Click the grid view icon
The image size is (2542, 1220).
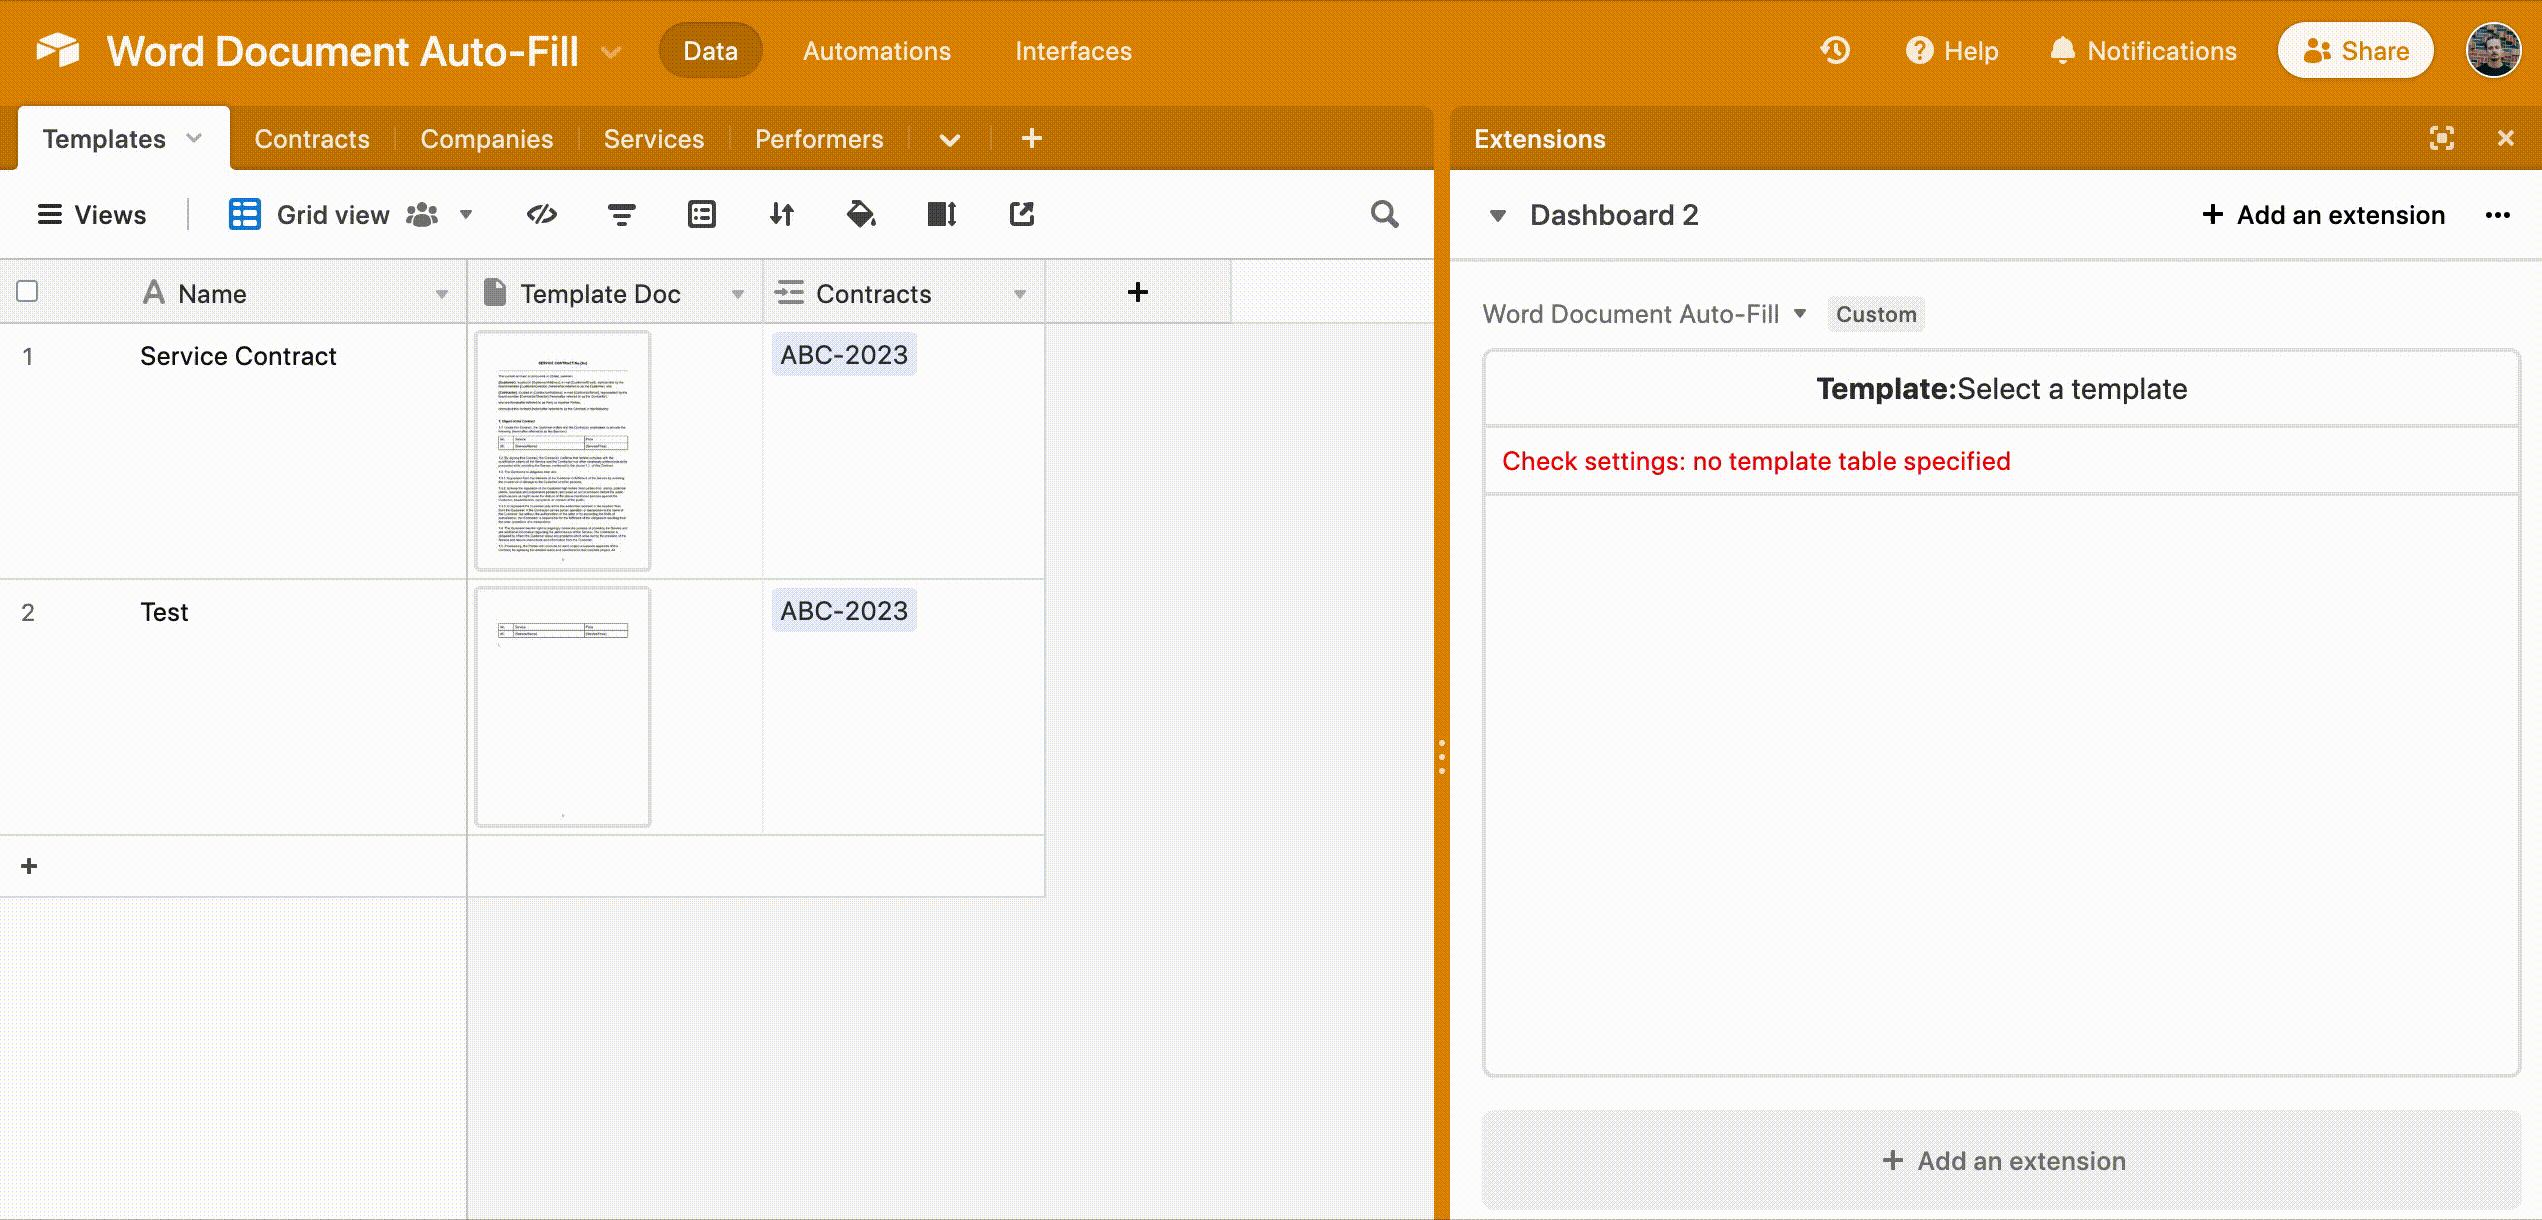coord(245,212)
